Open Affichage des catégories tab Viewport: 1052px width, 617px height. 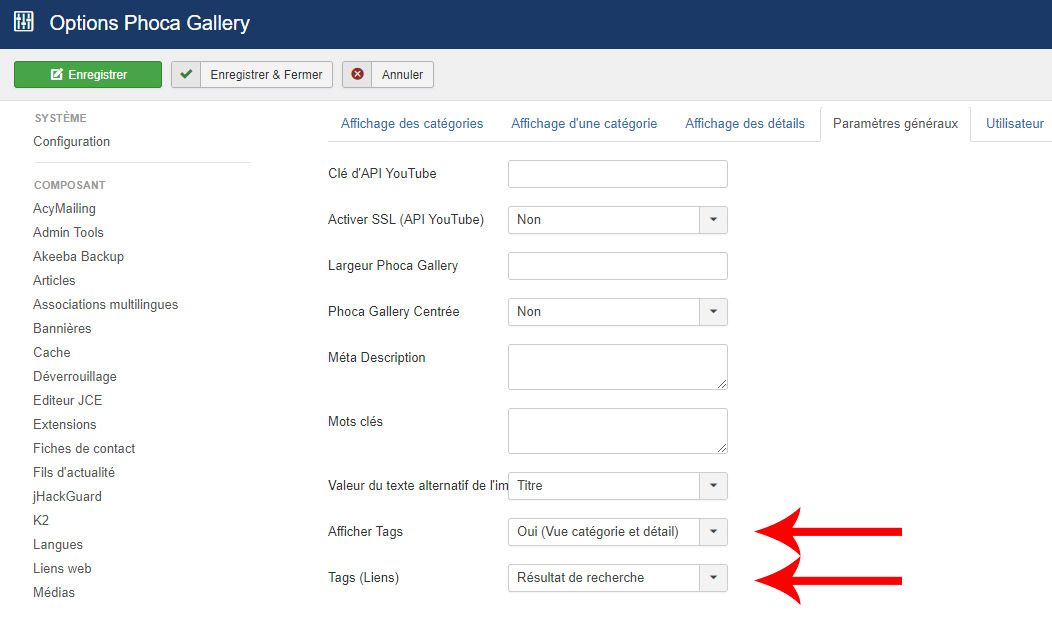point(412,123)
